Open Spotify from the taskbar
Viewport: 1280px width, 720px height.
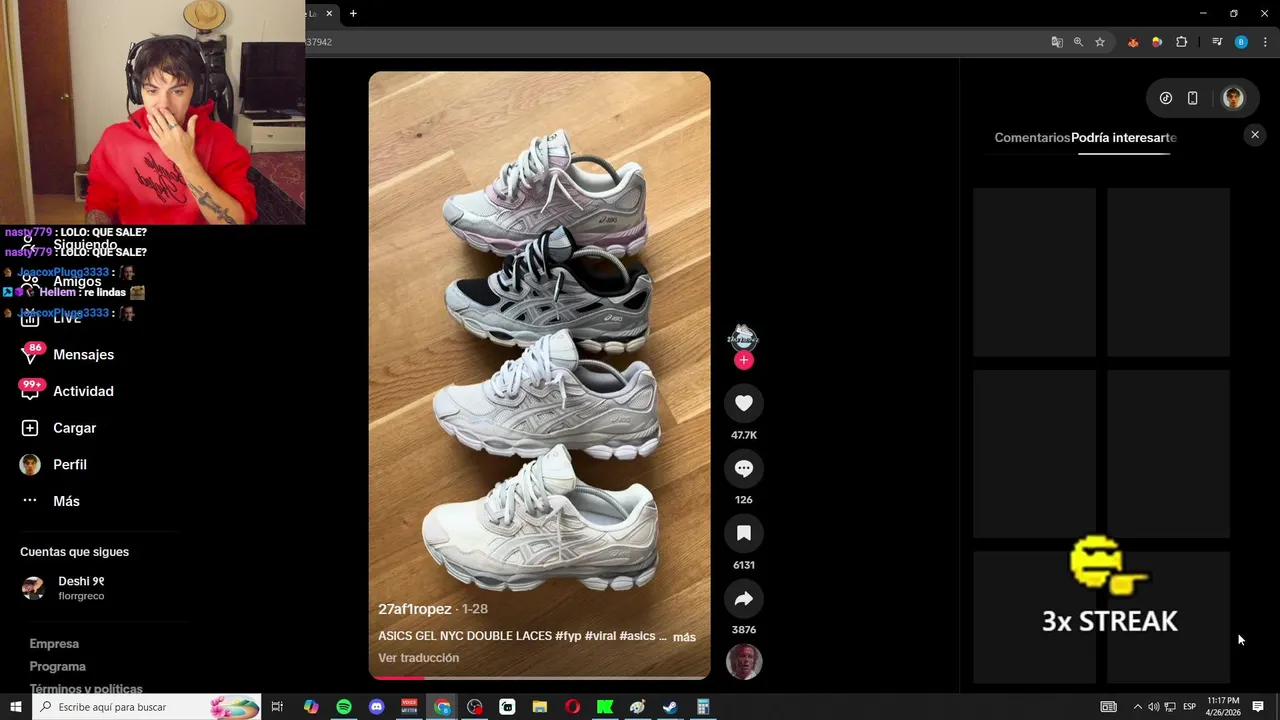point(344,707)
